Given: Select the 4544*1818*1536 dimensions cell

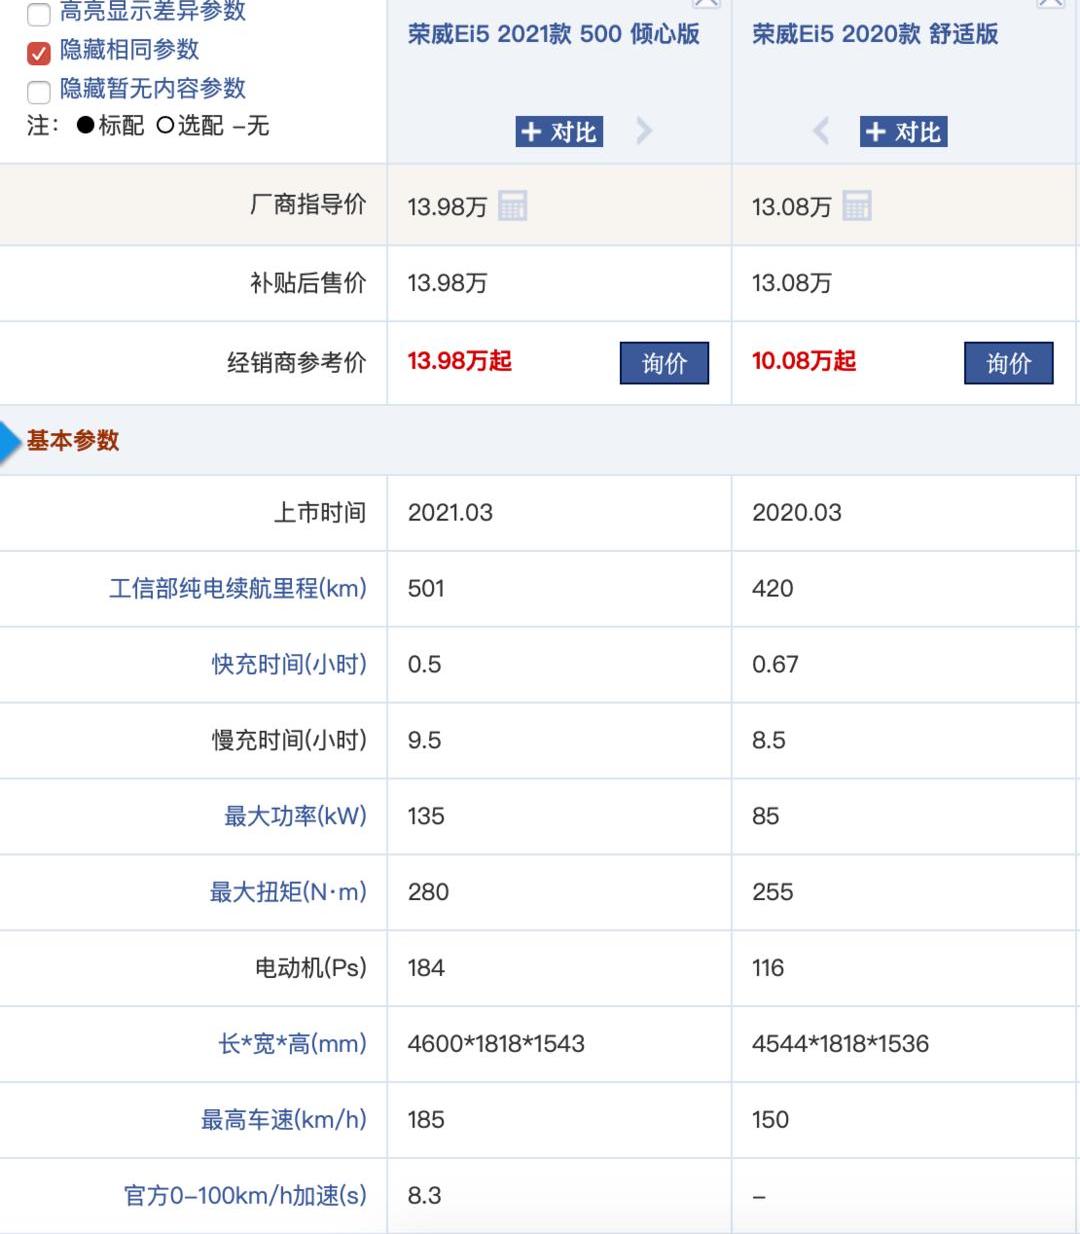Looking at the screenshot, I should [841, 1045].
